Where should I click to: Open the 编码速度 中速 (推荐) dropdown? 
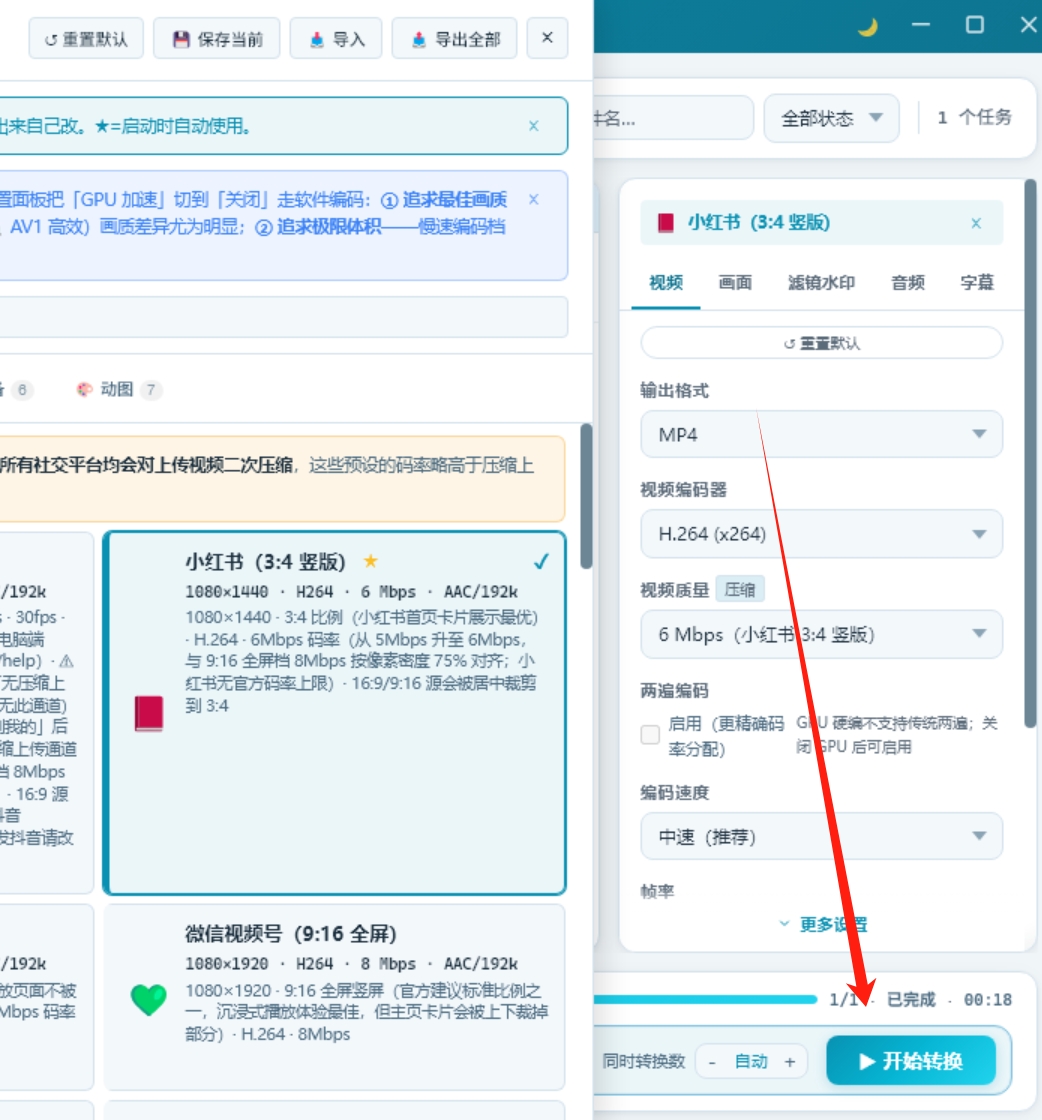point(821,836)
